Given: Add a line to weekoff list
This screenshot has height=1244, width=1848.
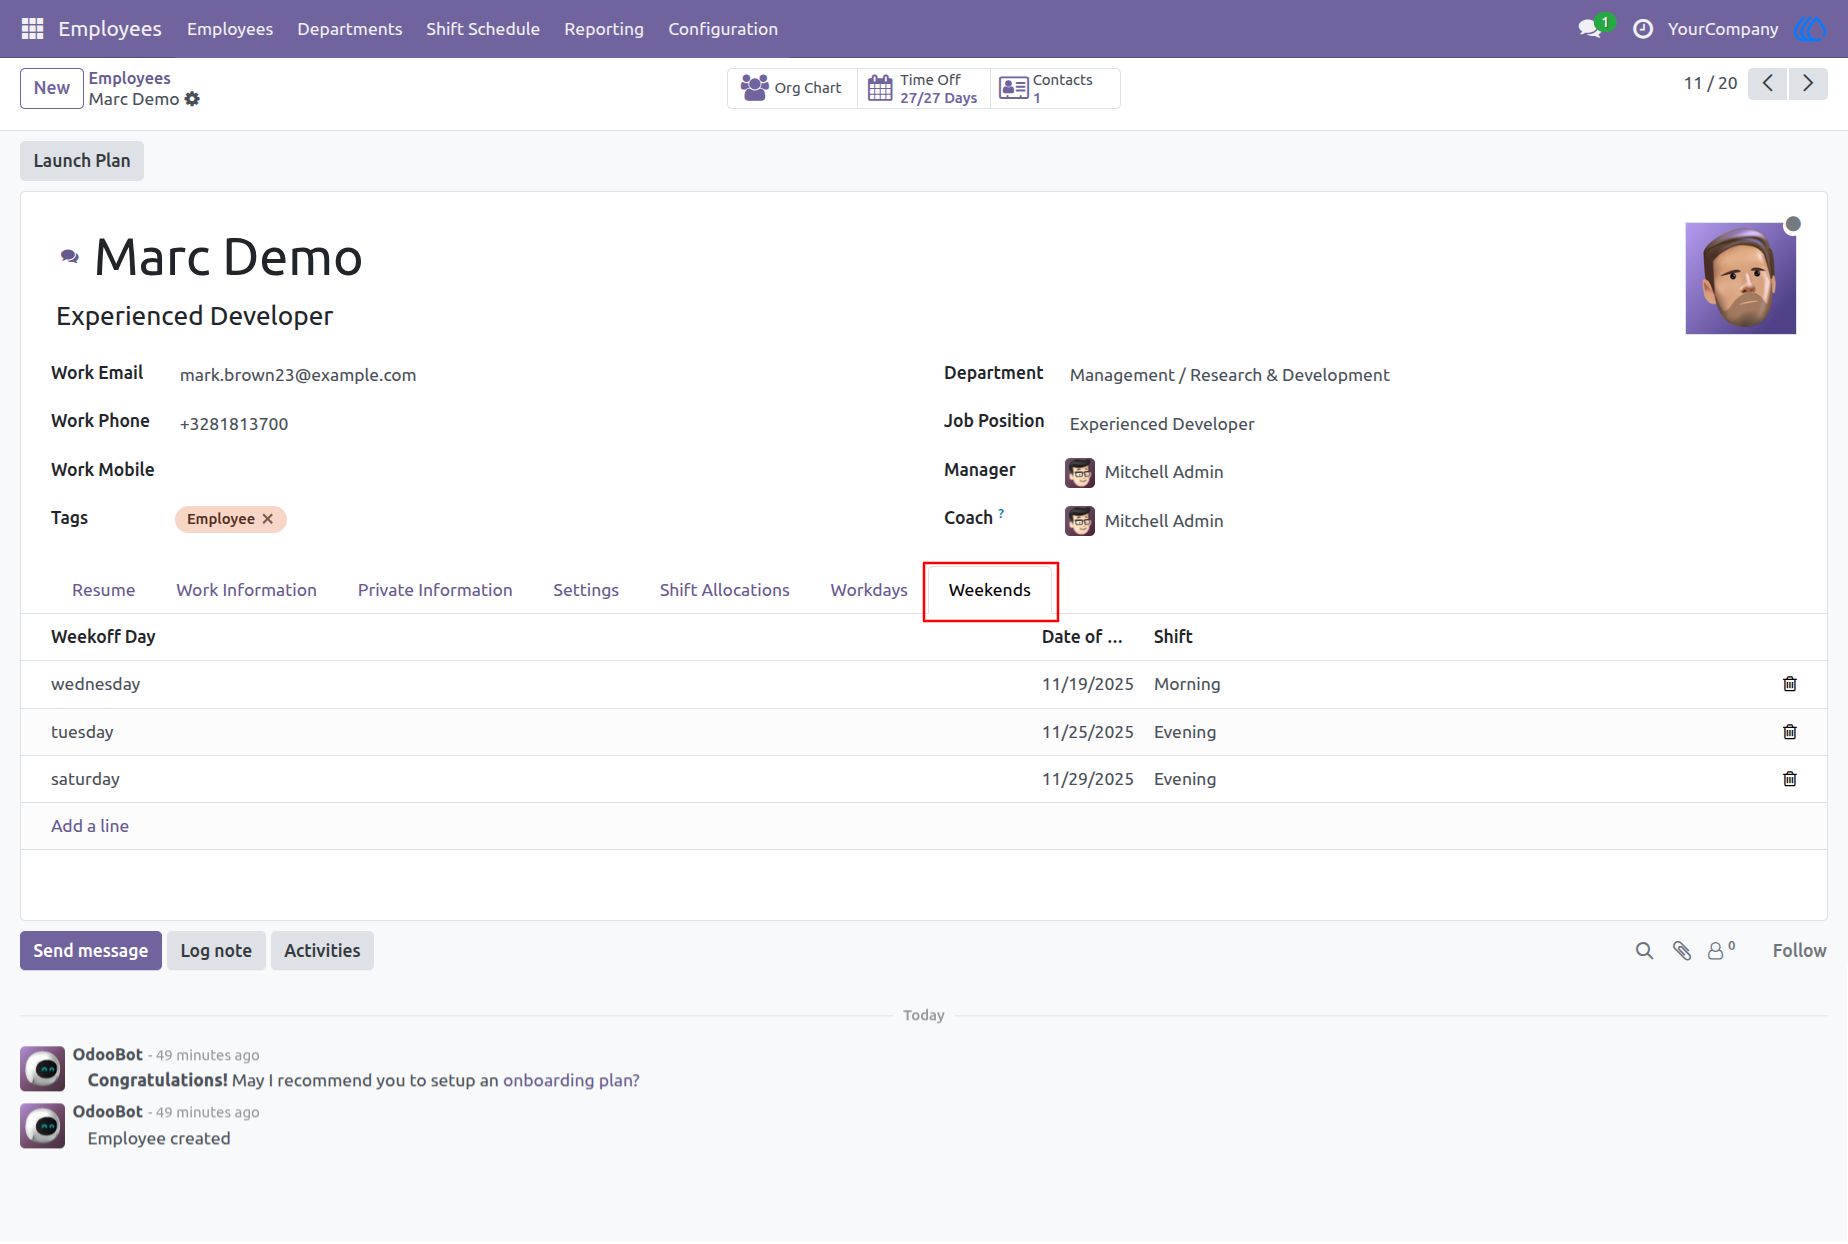Looking at the screenshot, I should pyautogui.click(x=90, y=826).
